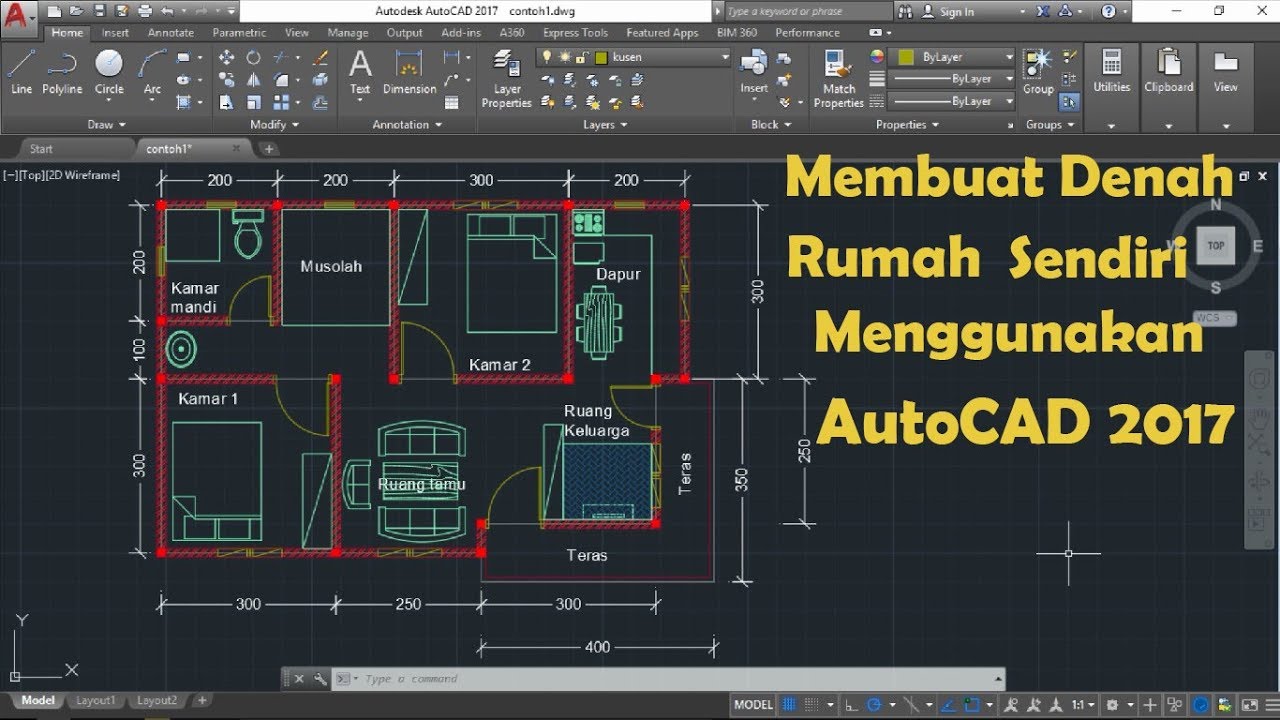Toggle snap mode in status bar
Image resolution: width=1280 pixels, height=720 pixels.
point(811,705)
